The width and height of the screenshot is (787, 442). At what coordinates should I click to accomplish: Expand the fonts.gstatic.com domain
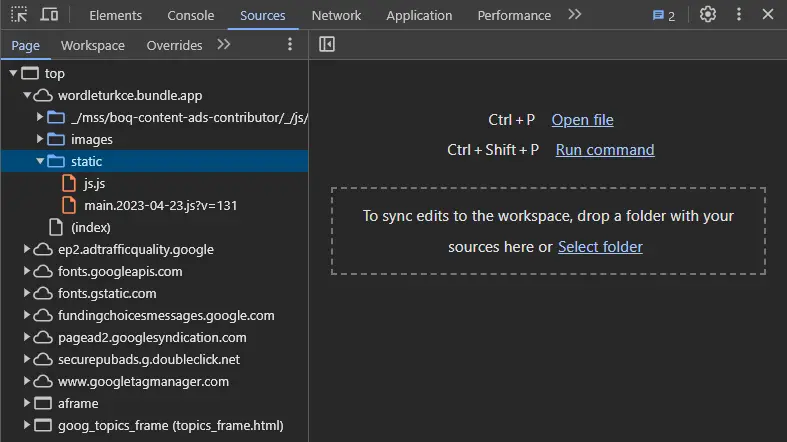(x=27, y=293)
